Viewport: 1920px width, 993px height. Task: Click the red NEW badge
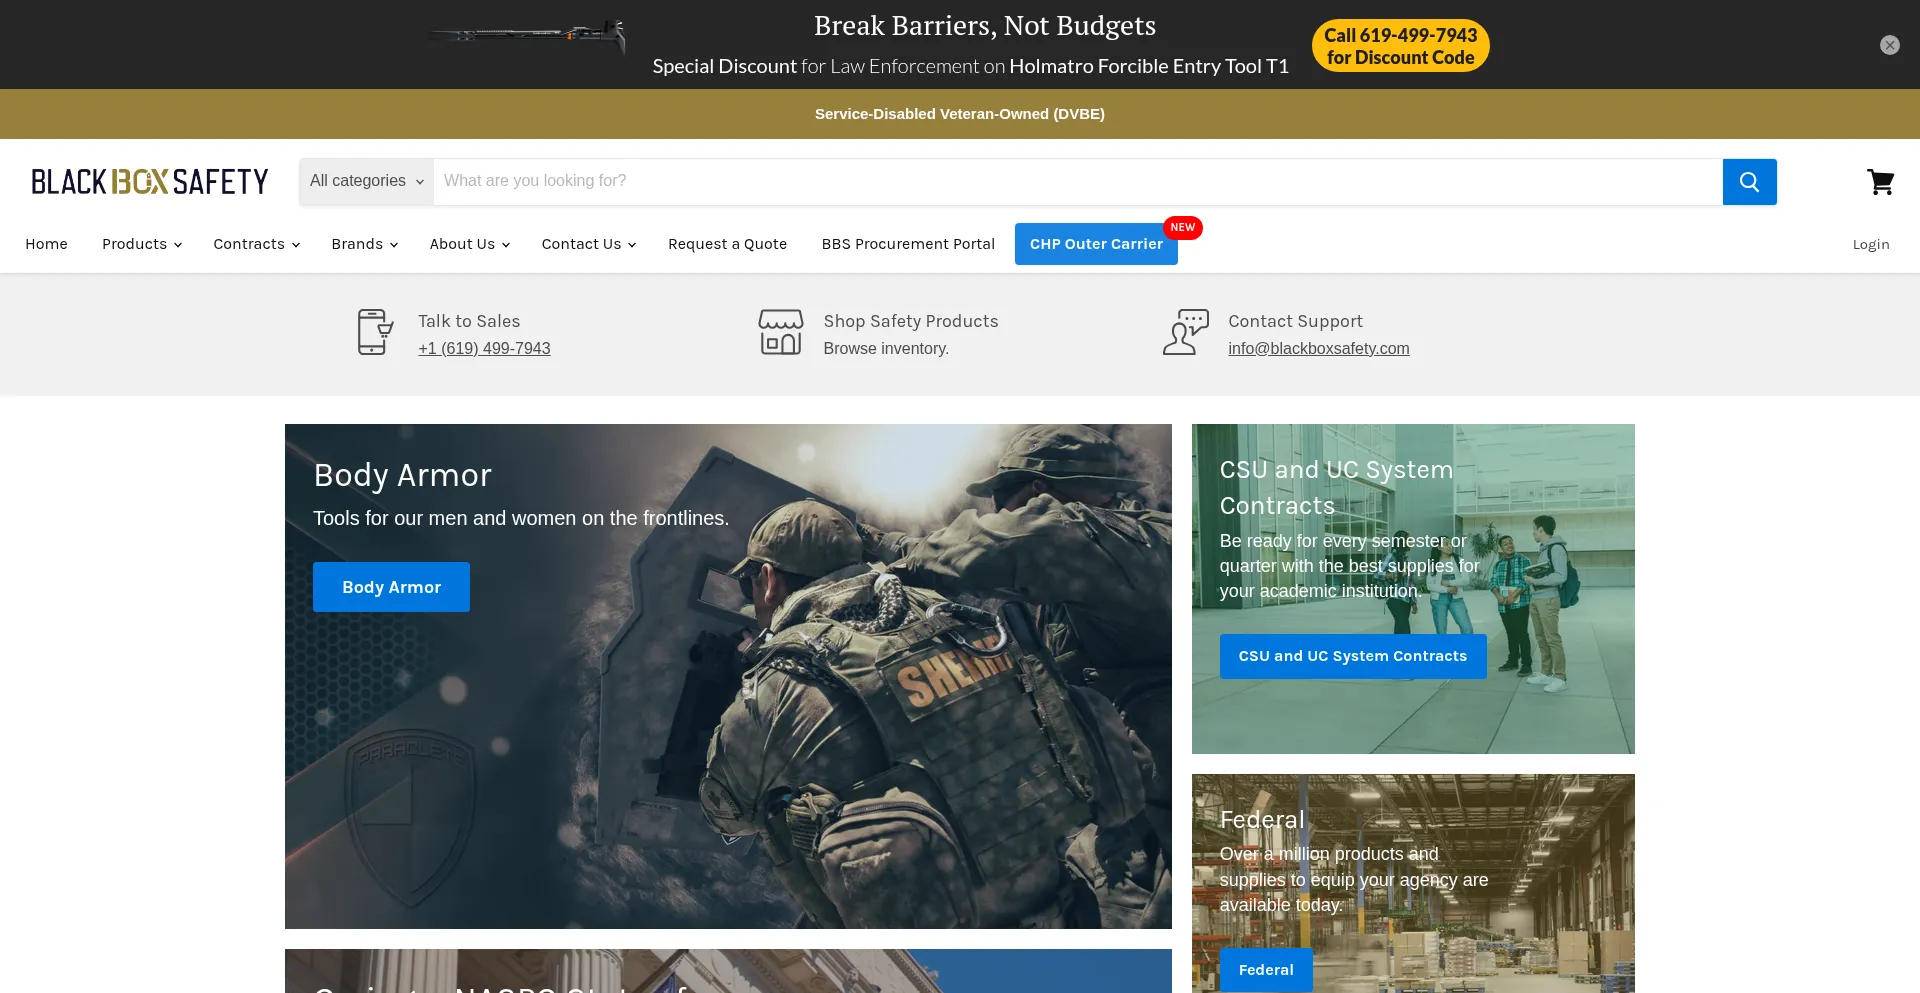tap(1183, 228)
